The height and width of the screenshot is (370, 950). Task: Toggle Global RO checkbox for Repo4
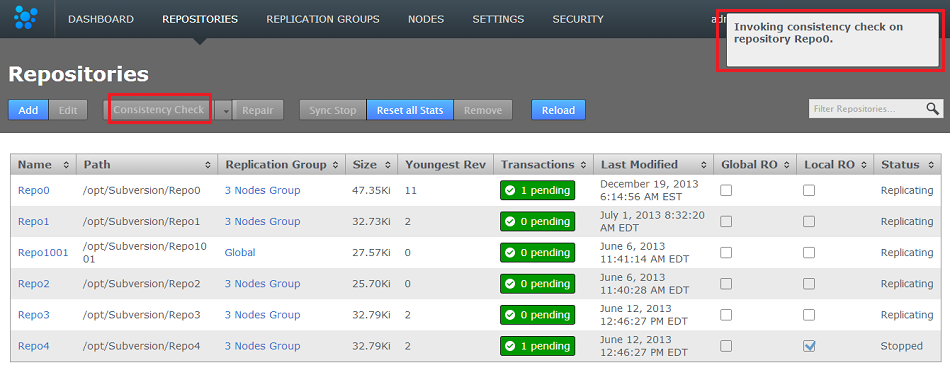726,346
